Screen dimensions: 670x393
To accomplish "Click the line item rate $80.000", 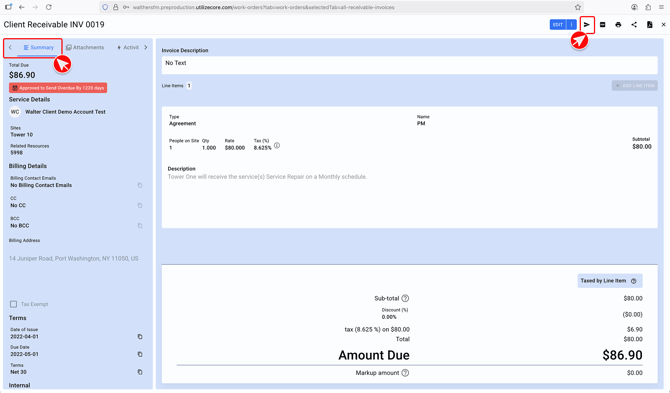I will 235,148.
